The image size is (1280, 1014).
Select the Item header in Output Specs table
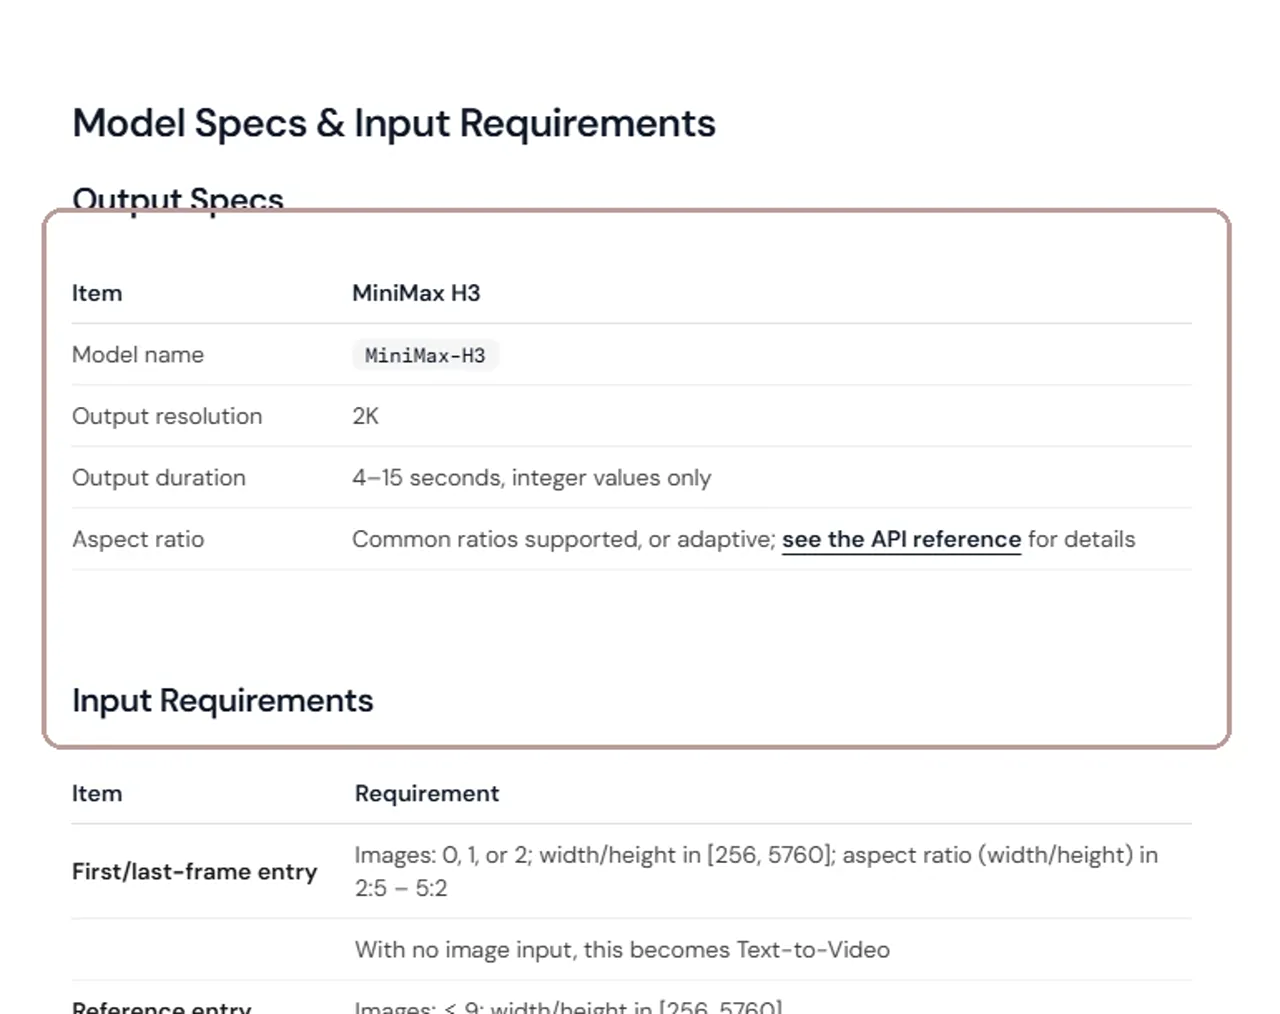point(97,293)
